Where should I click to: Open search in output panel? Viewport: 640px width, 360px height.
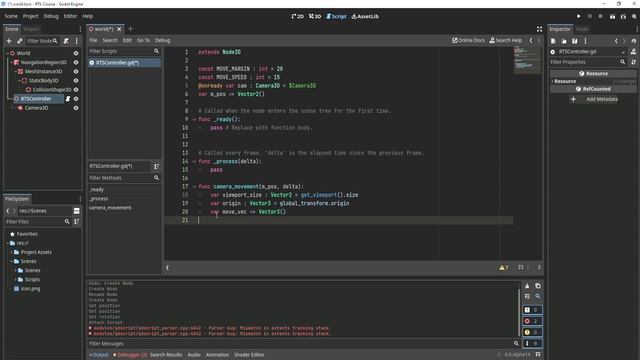(x=538, y=296)
